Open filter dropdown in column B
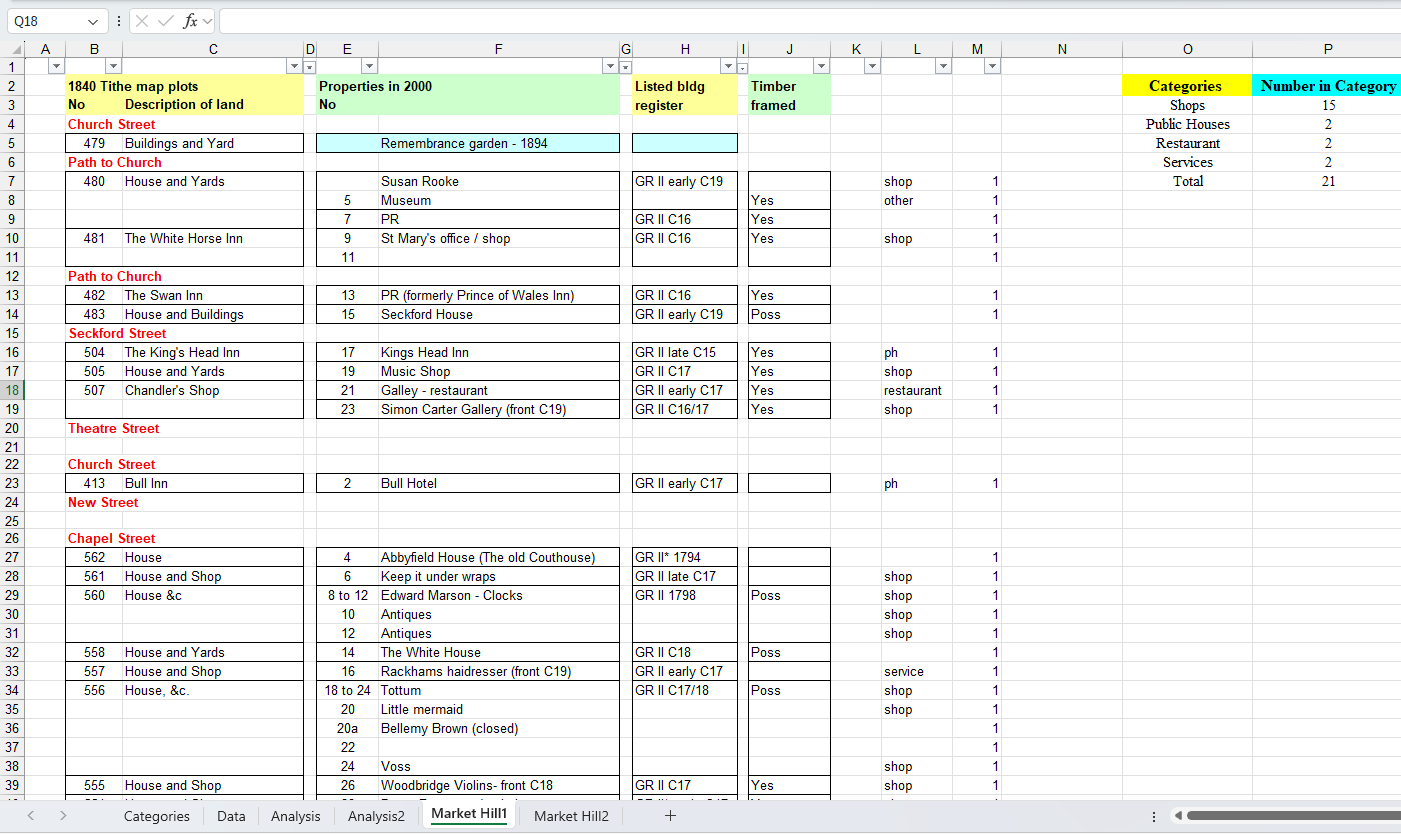The image size is (1401, 834). (113, 66)
